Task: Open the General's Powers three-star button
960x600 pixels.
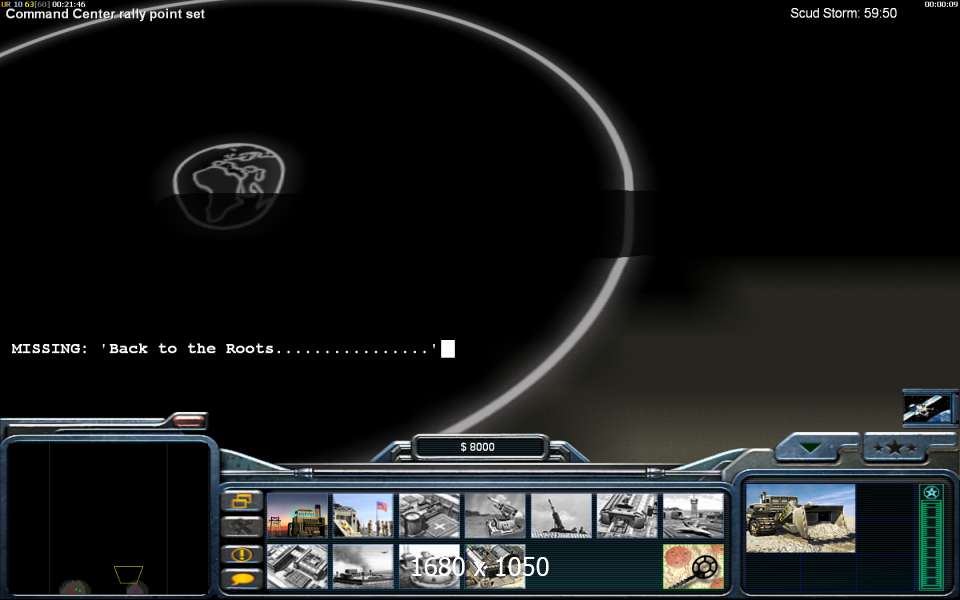Action: (895, 448)
